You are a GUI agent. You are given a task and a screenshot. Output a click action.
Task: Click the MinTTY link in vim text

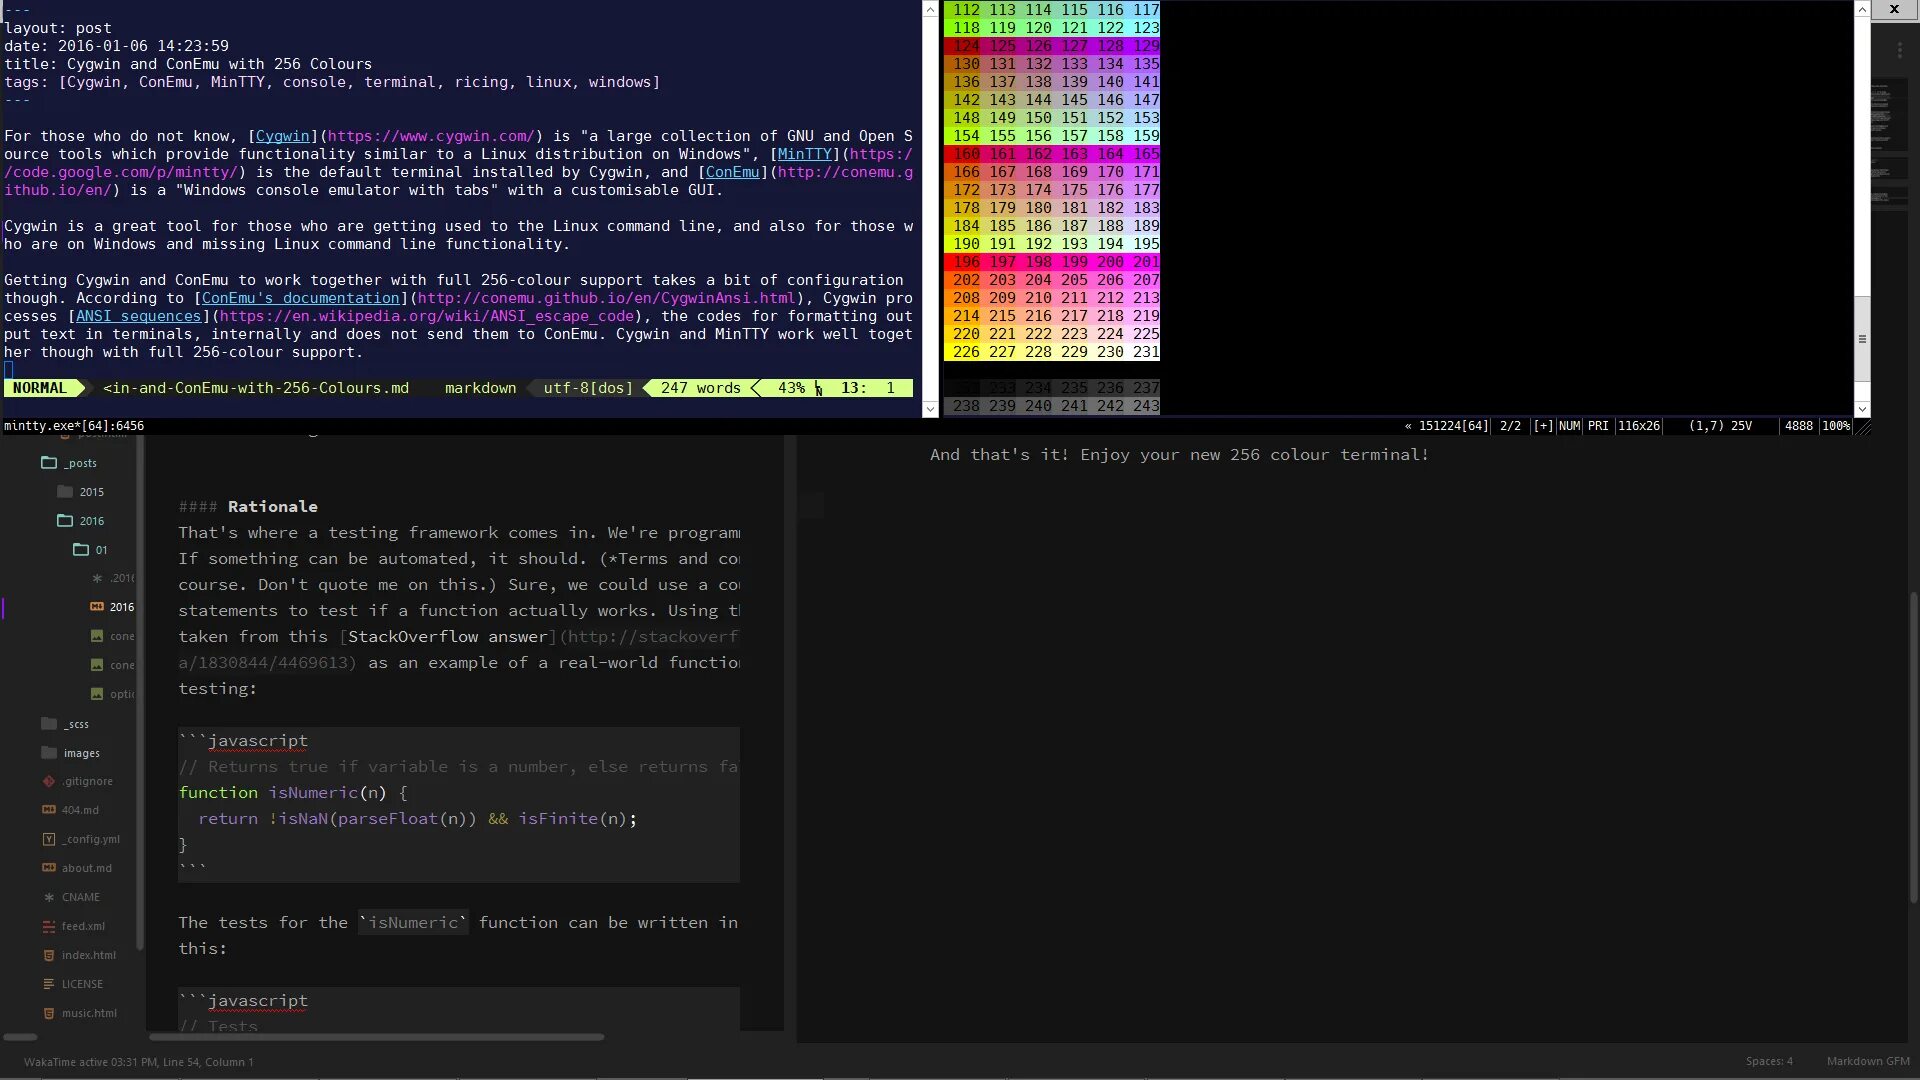tap(804, 154)
